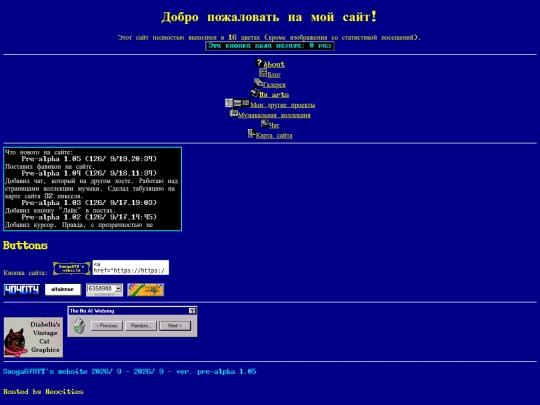This screenshot has height=405, width=540.
Task: Click the Previous button in the webring
Action: 107,326
